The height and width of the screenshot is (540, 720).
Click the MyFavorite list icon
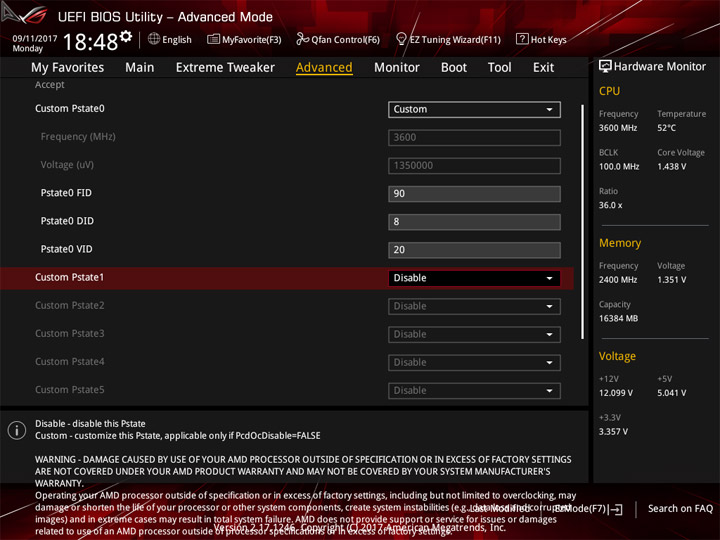(x=213, y=39)
